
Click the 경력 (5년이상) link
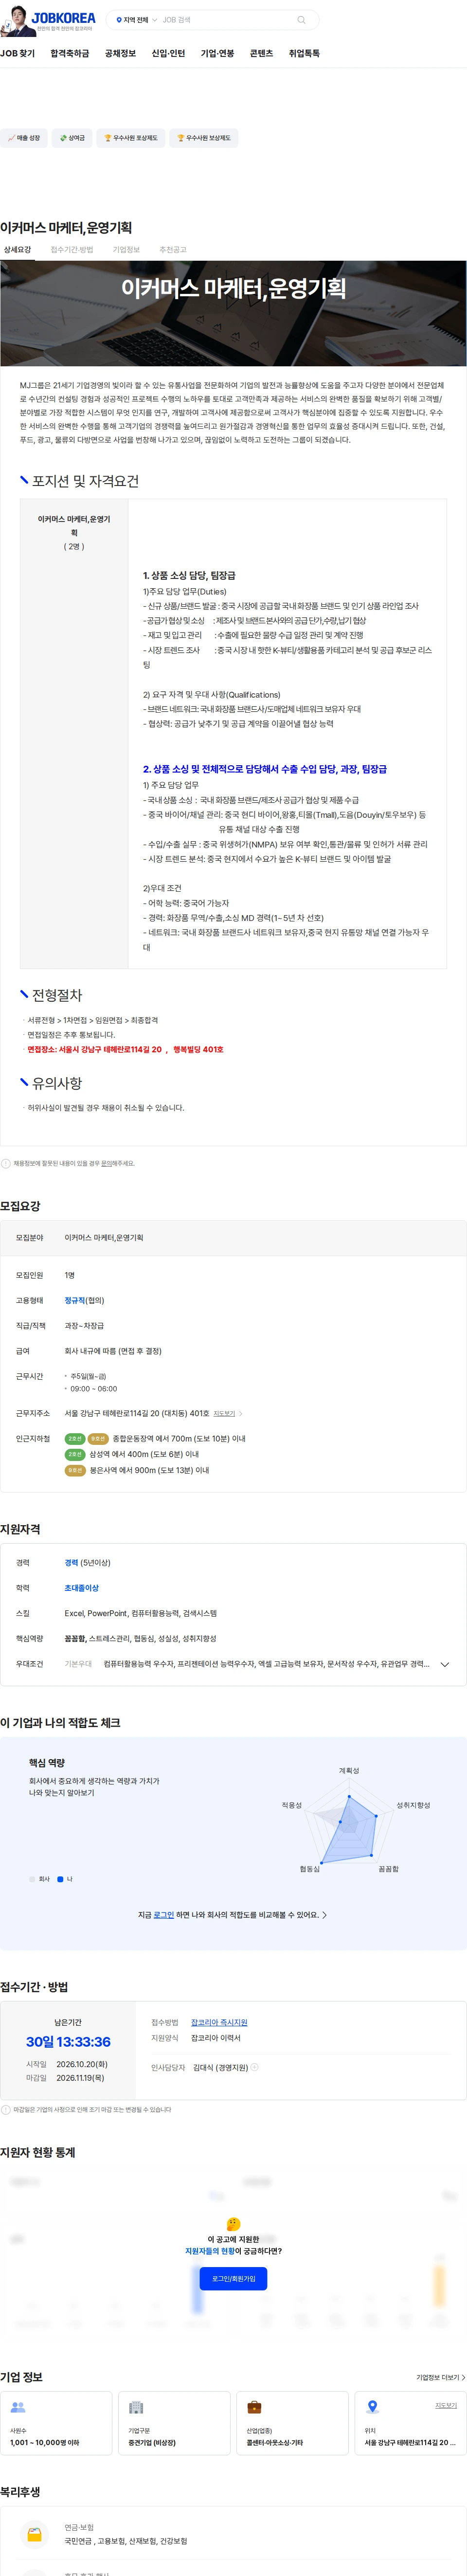click(87, 1562)
